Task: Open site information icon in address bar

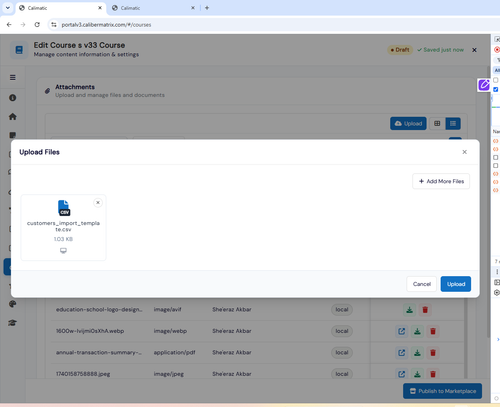Action: [x=54, y=25]
